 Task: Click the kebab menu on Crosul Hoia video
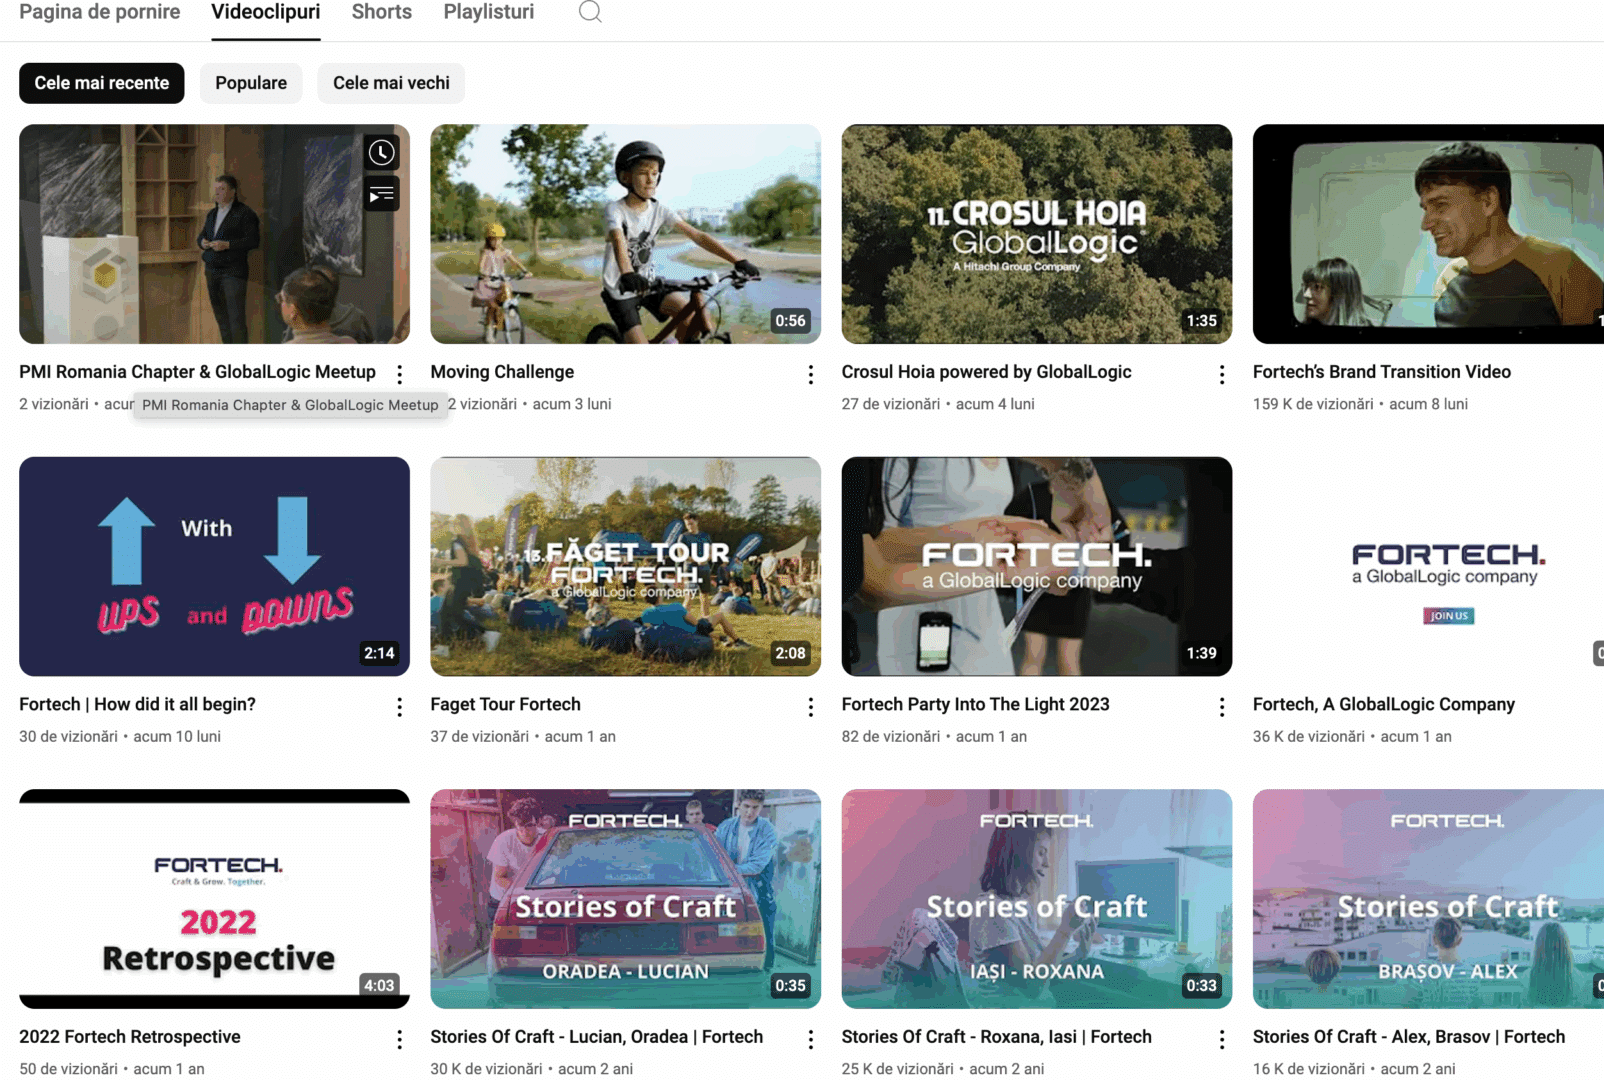pos(1222,374)
